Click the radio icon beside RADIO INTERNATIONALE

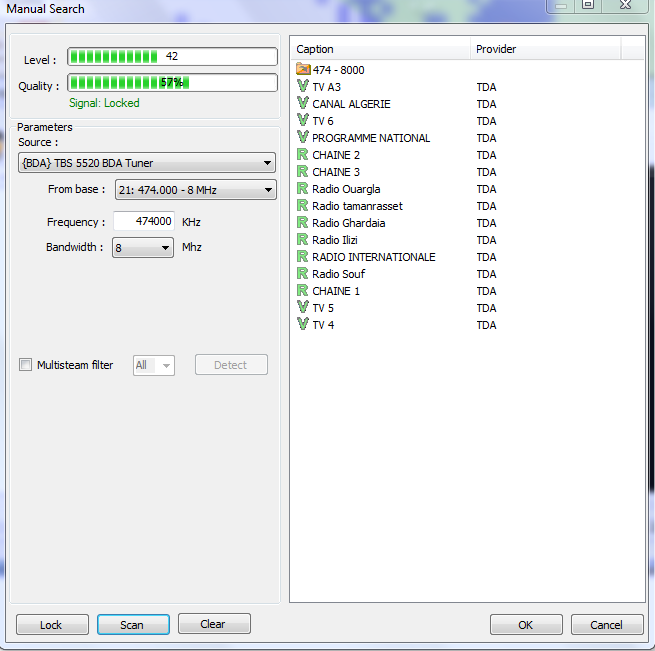(303, 257)
